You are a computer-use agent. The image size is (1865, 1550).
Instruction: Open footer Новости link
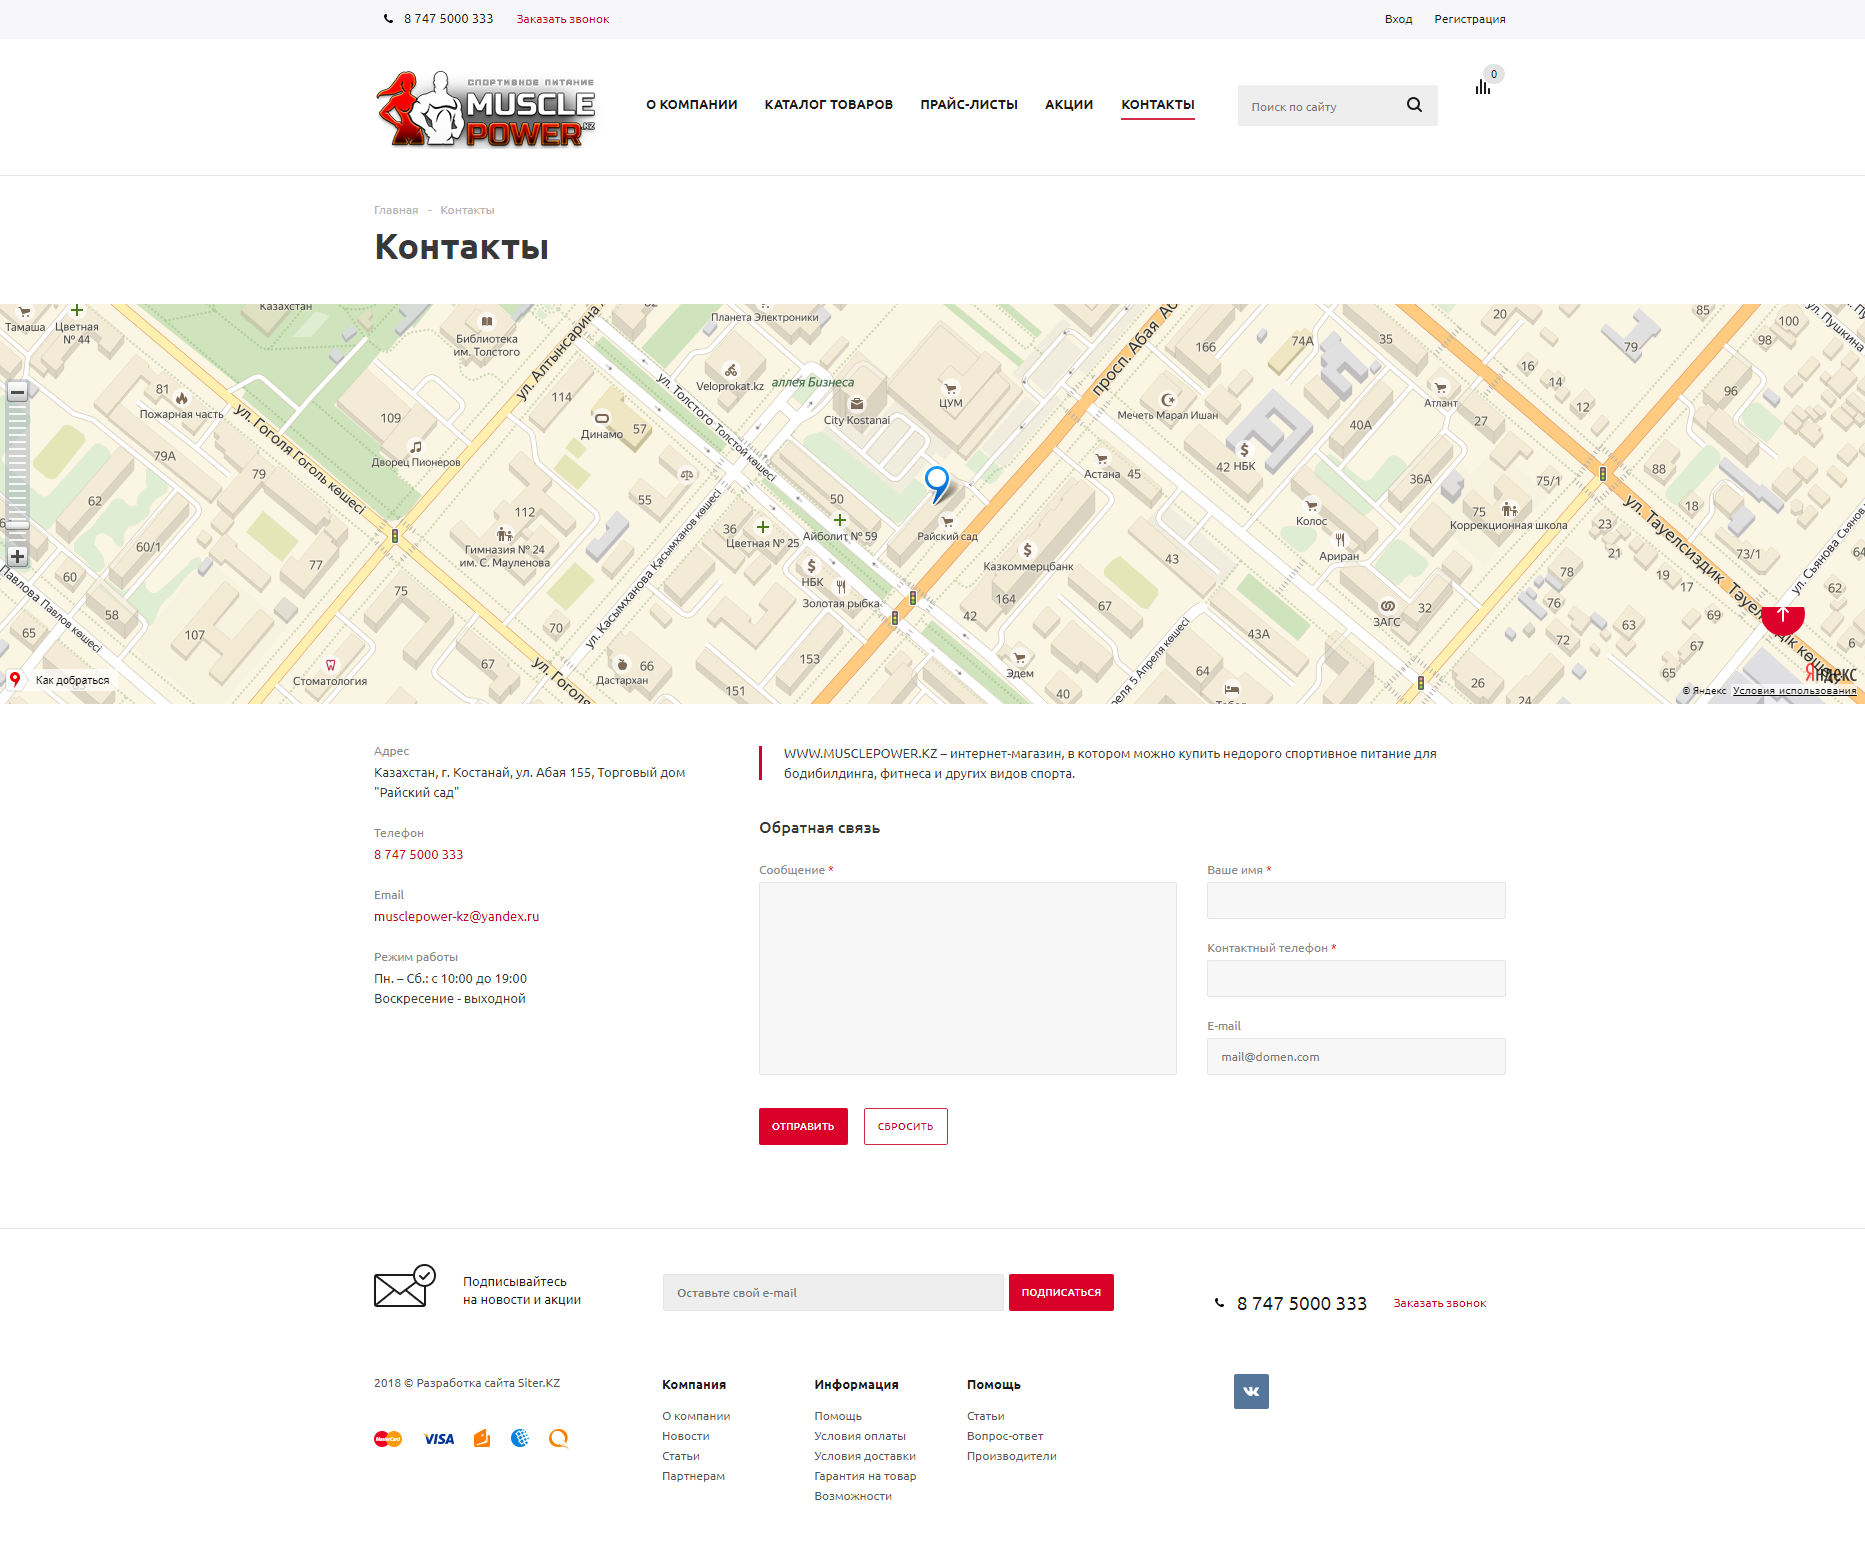[x=686, y=1436]
